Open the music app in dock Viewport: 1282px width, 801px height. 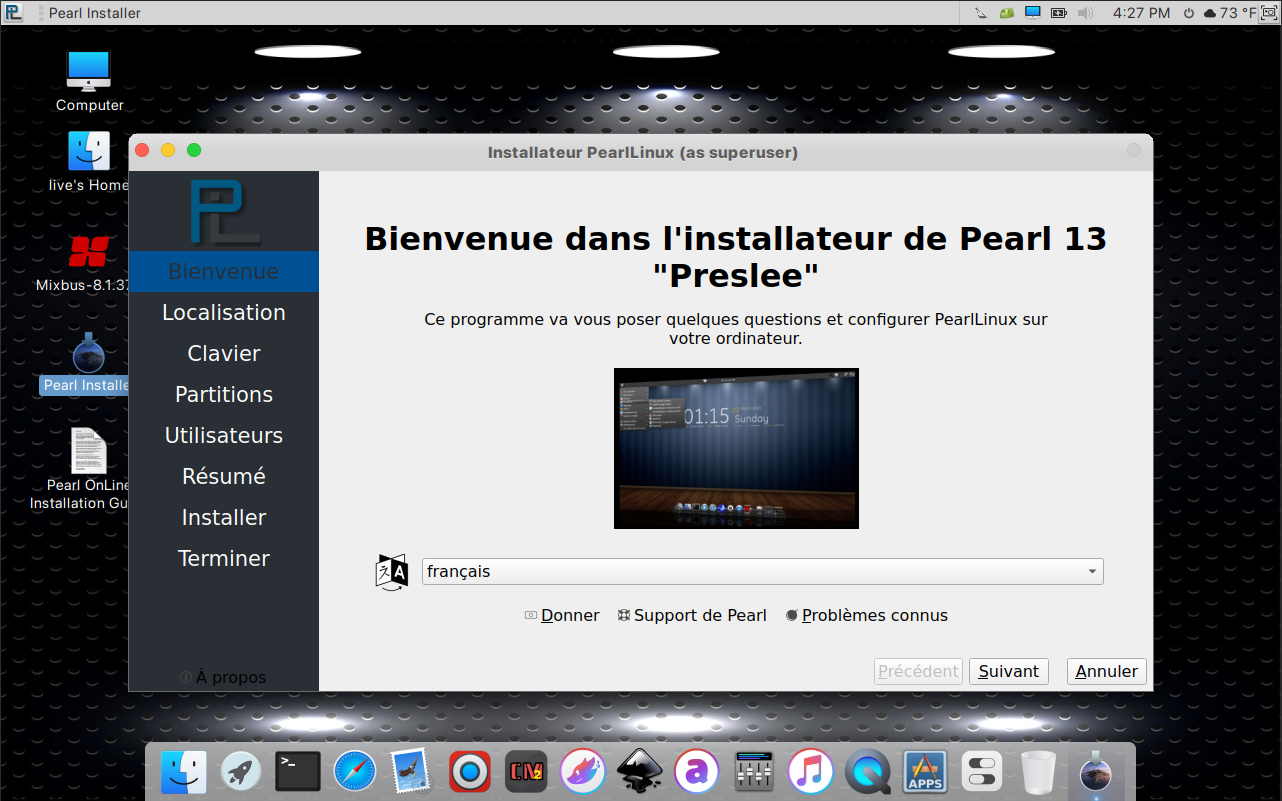click(810, 771)
